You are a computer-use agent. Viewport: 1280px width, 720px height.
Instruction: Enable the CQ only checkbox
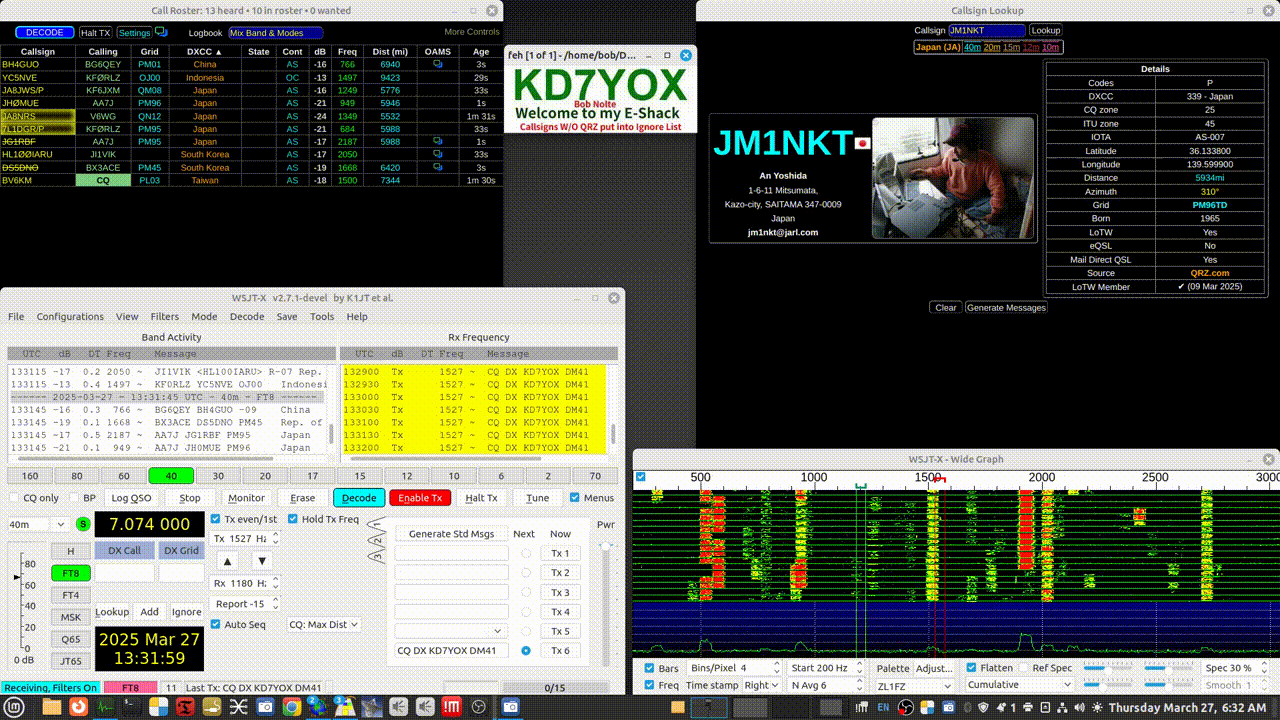click(15, 498)
